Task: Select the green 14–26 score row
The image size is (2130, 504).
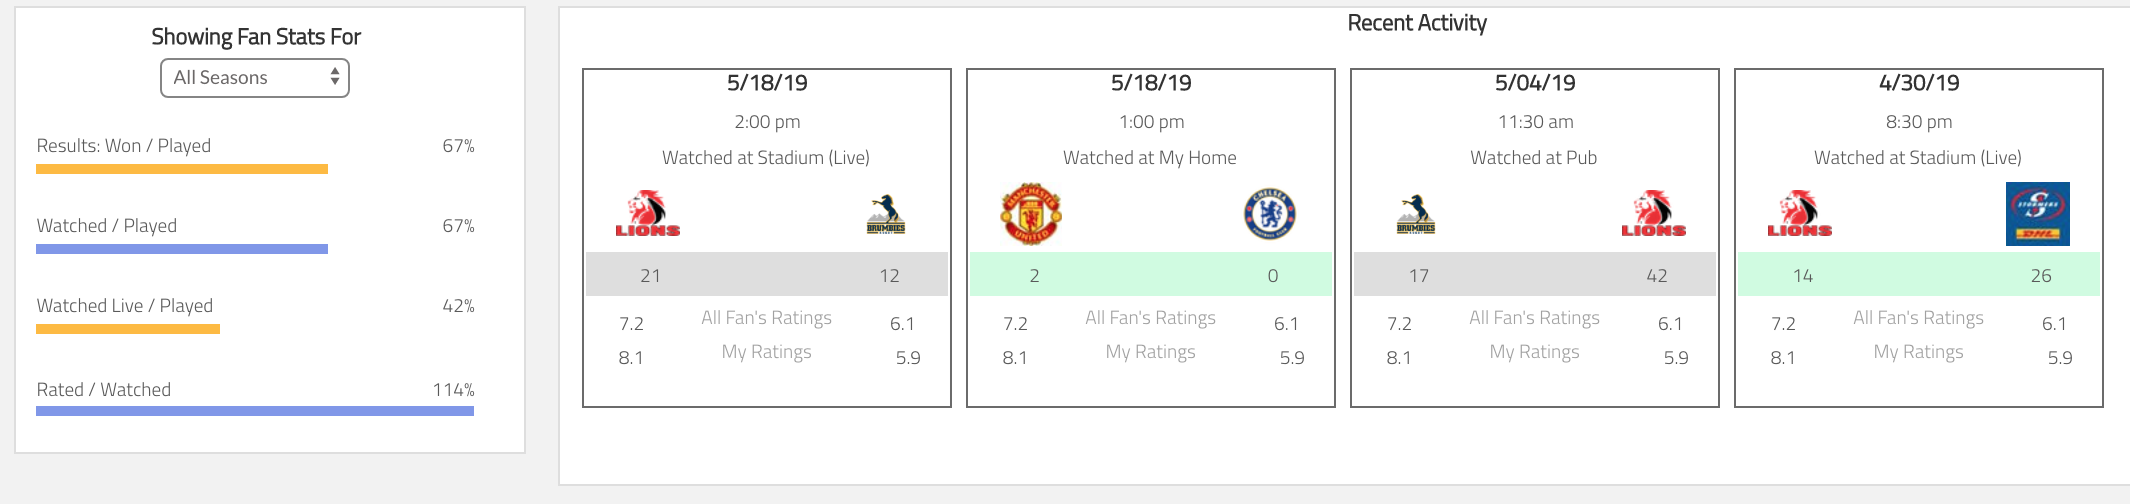Action: [x=1919, y=275]
